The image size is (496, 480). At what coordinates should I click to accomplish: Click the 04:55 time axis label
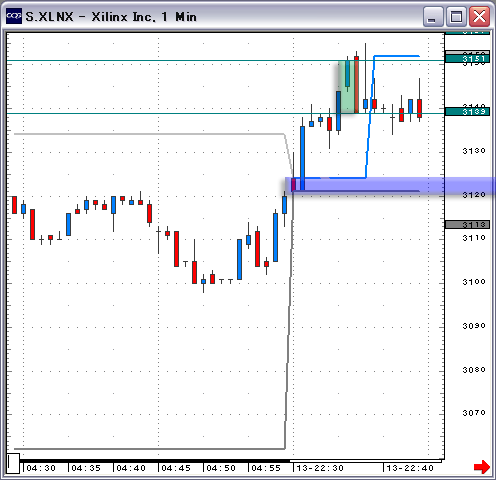[266, 468]
